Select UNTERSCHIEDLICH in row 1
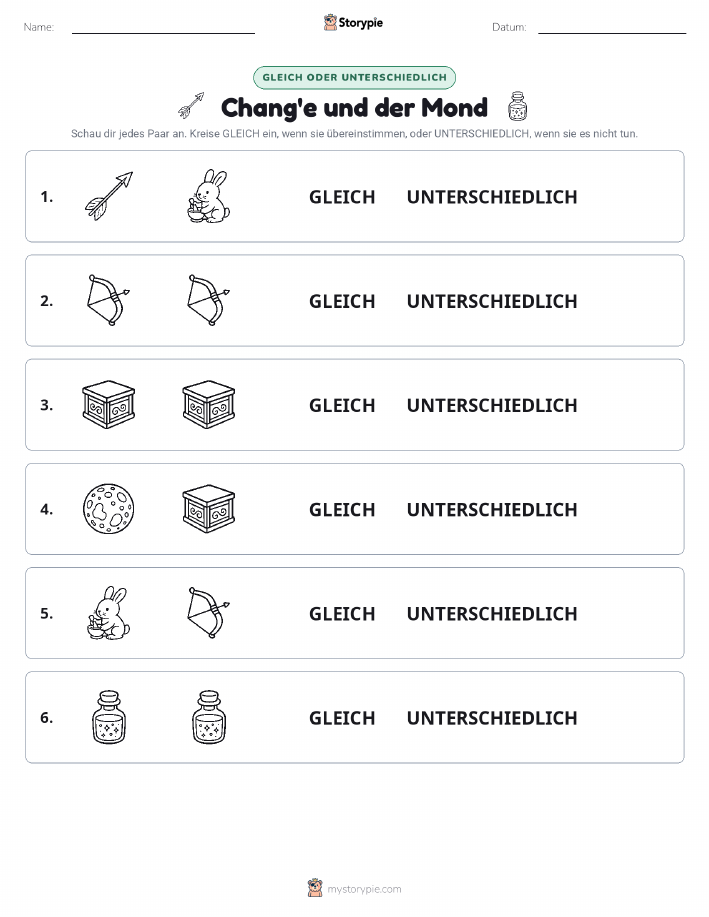This screenshot has height=917, width=709. (492, 197)
